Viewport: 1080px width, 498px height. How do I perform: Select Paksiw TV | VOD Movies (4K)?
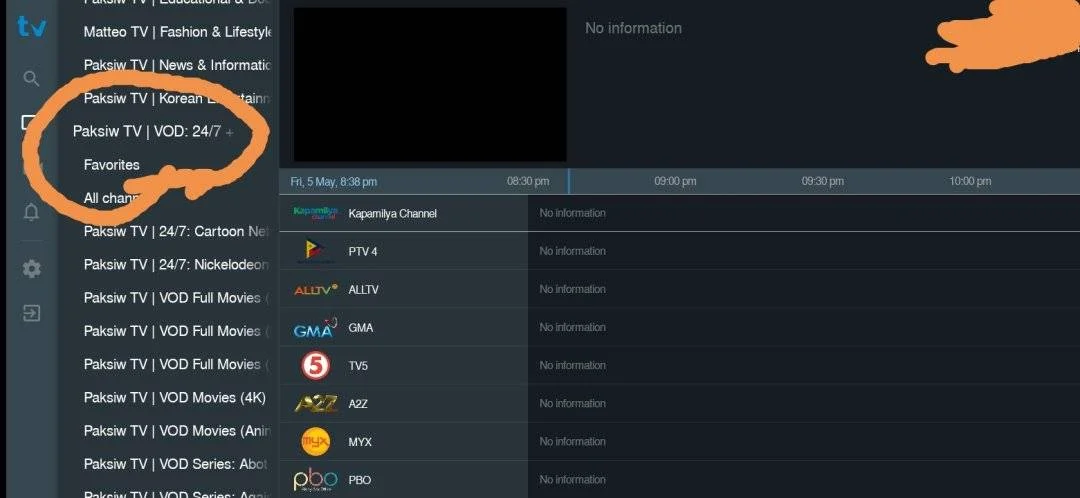[175, 397]
